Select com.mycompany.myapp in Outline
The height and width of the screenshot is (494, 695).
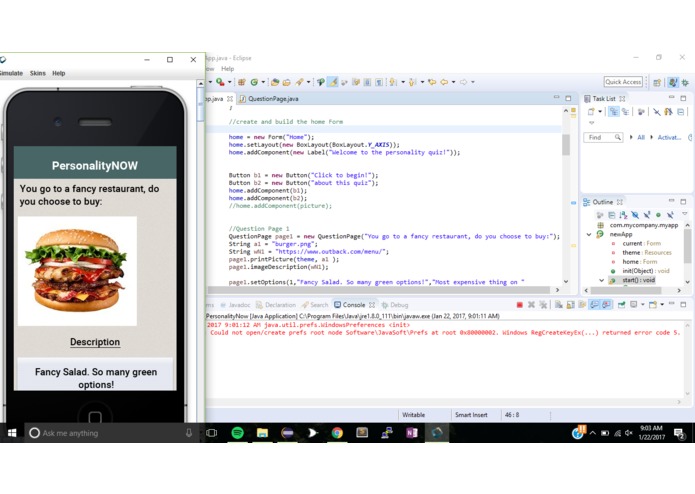tap(644, 225)
